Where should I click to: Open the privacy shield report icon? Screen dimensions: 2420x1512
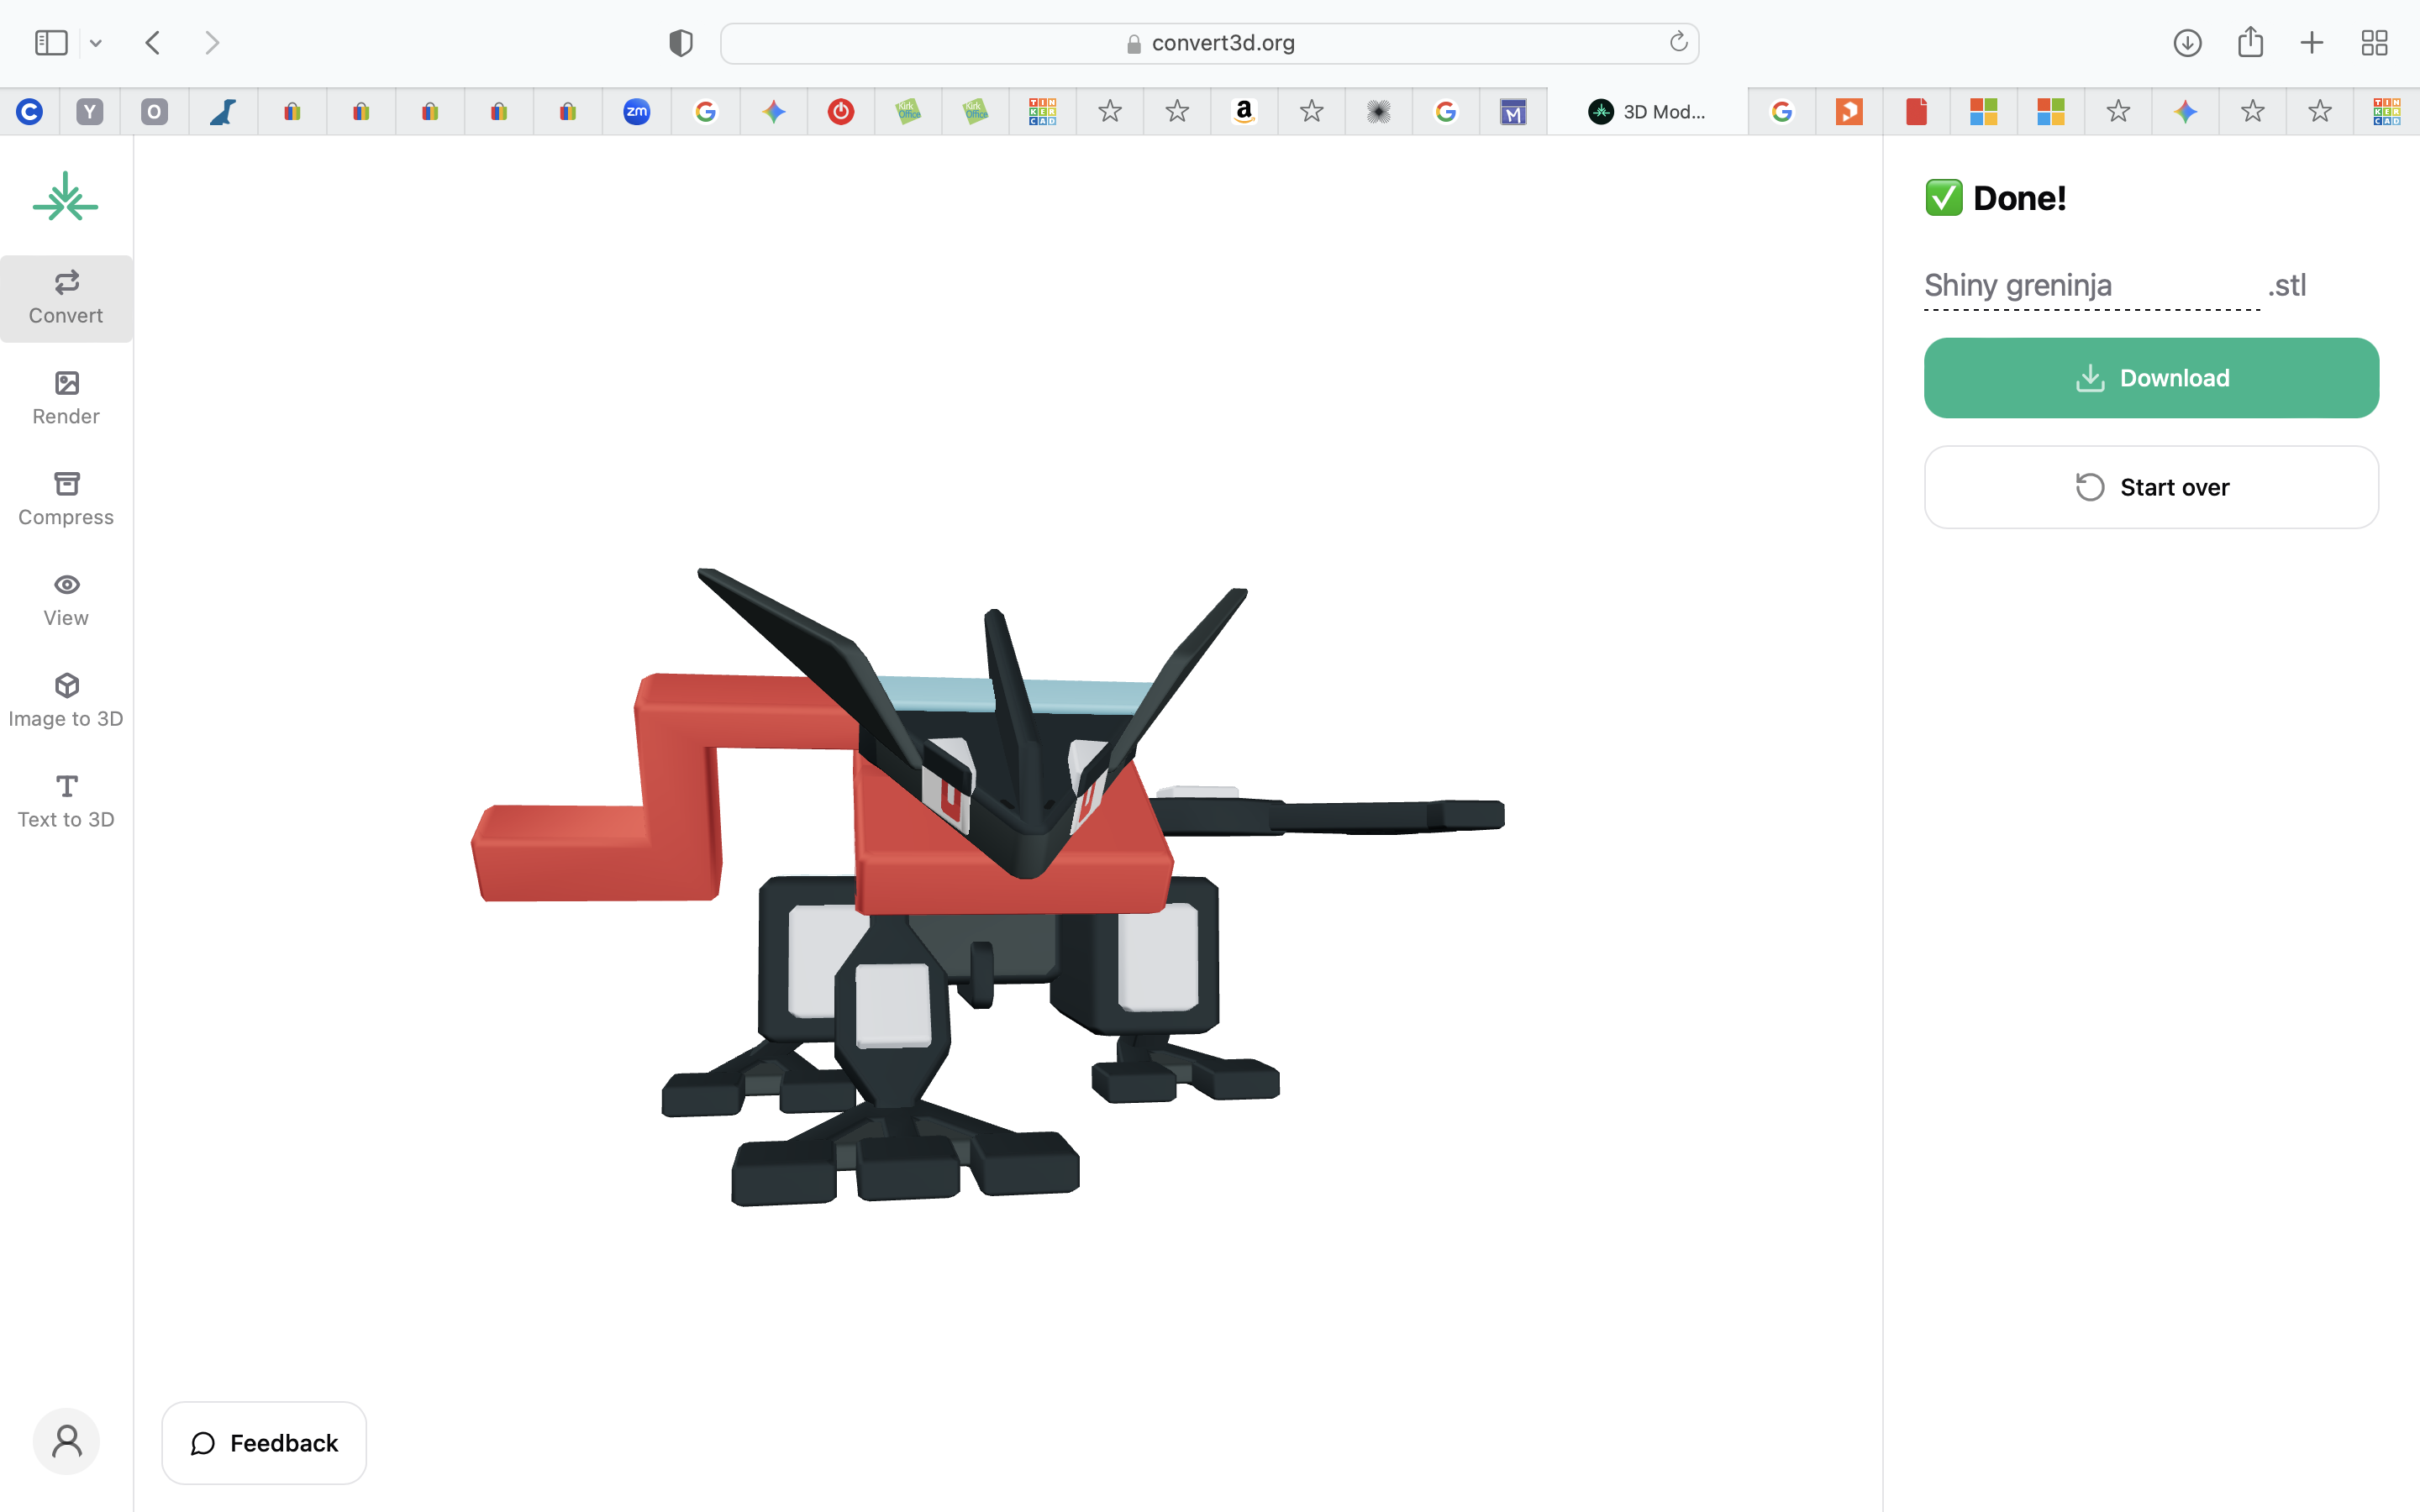[x=681, y=43]
